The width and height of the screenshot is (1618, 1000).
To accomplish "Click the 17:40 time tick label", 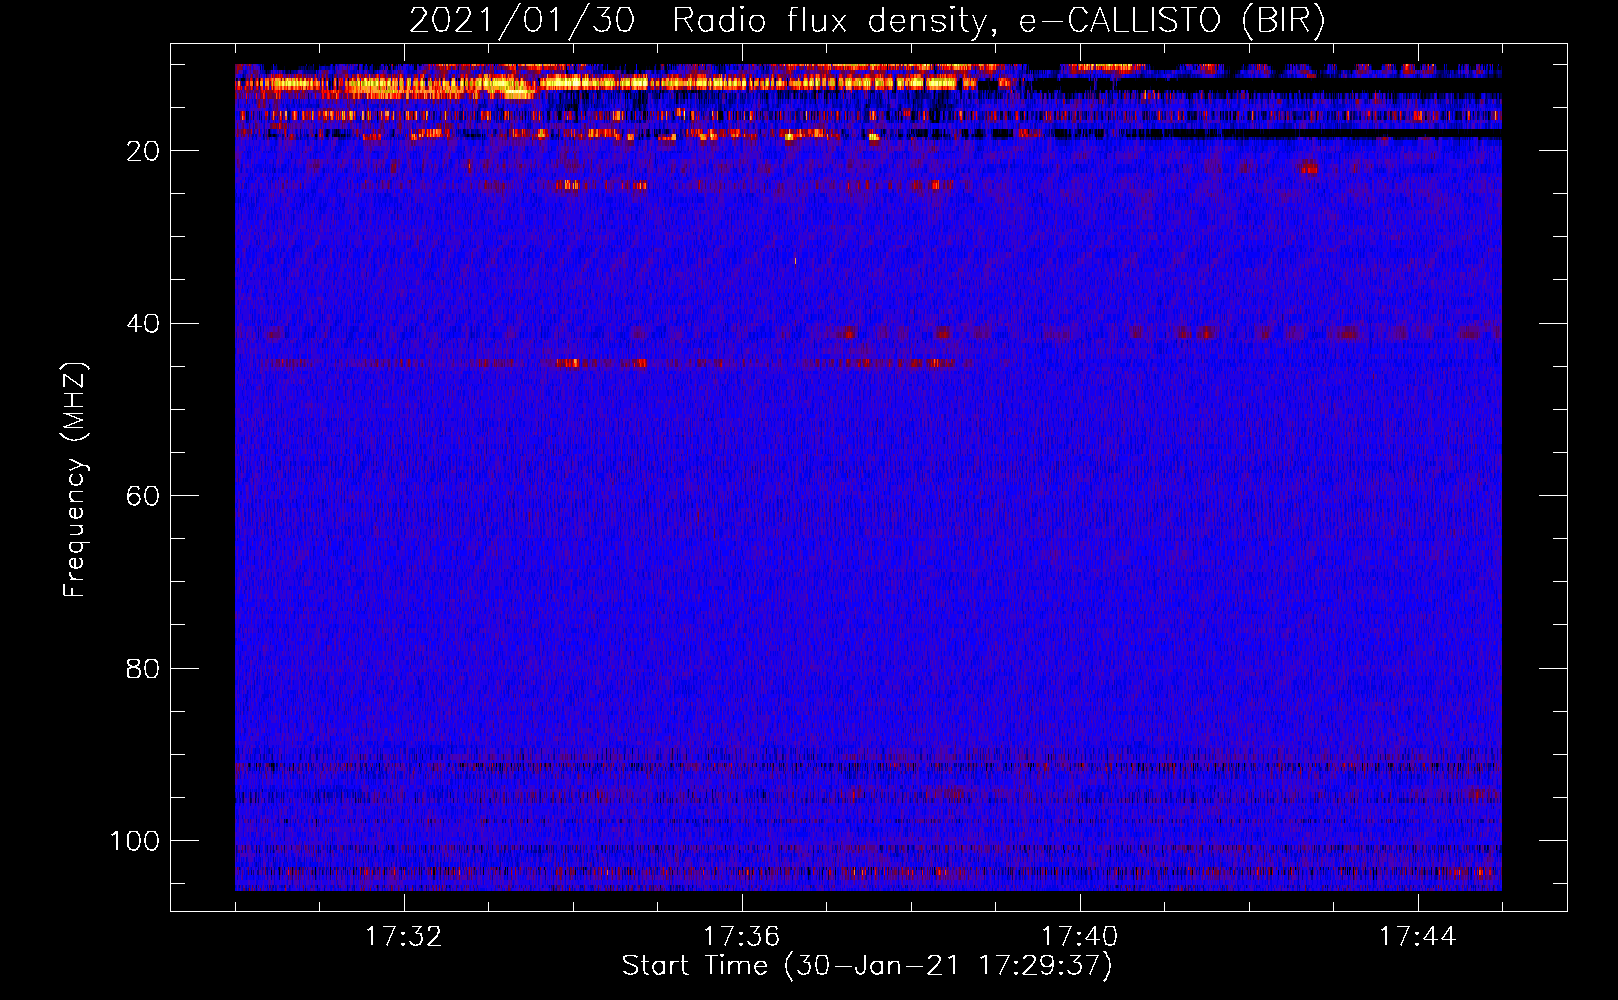I will (x=1080, y=937).
